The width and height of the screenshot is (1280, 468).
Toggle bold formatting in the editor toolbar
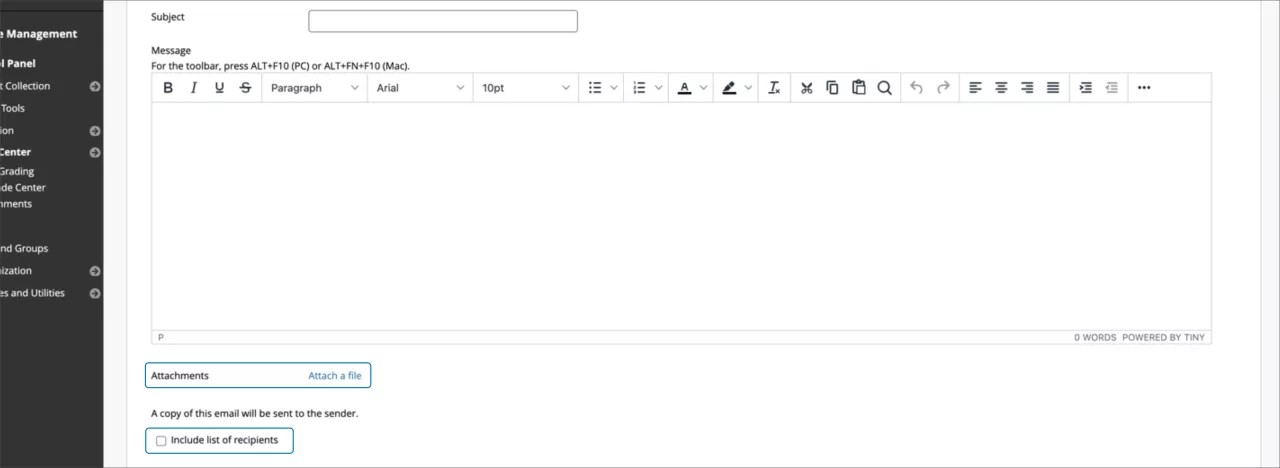pyautogui.click(x=168, y=88)
